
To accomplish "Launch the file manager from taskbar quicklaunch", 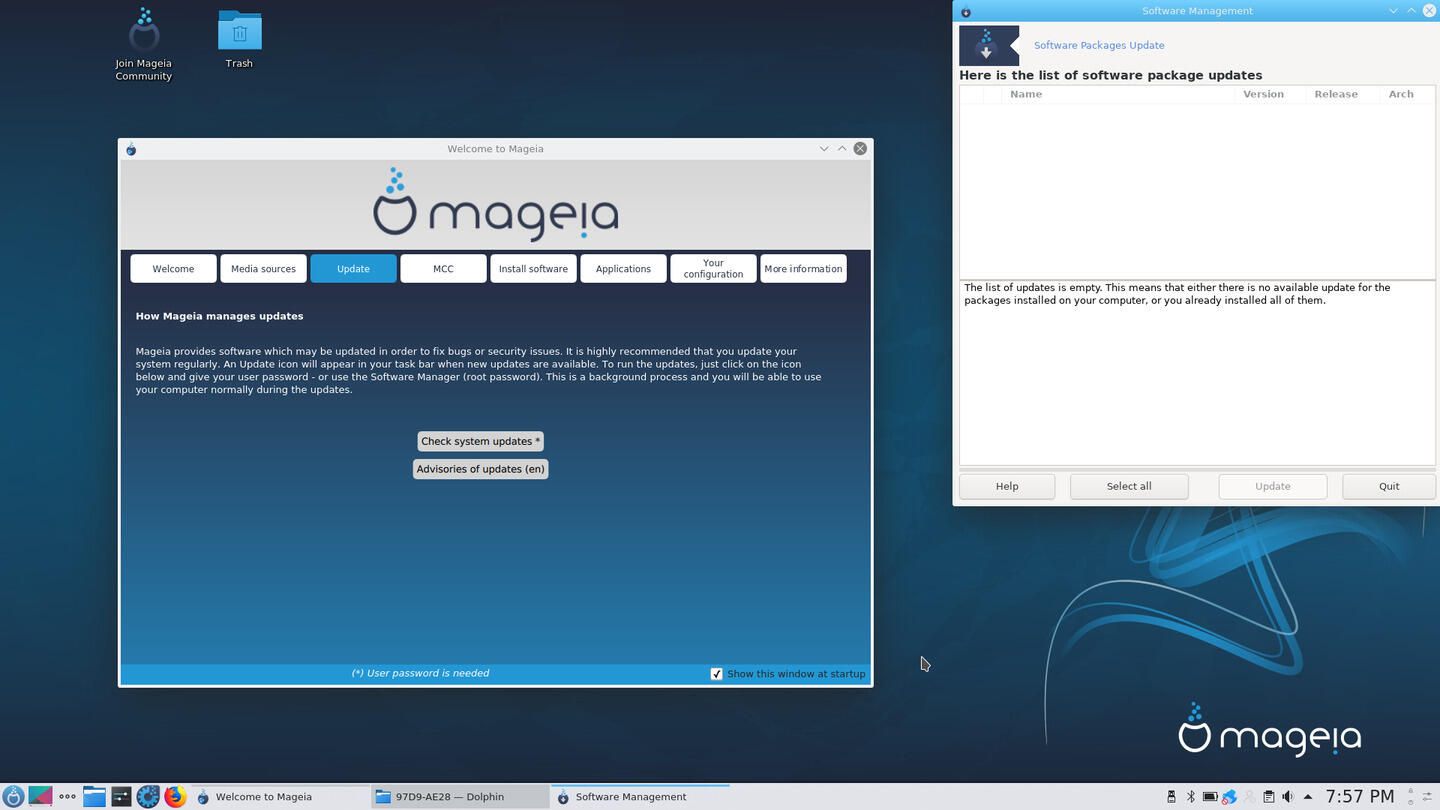I will 94,797.
